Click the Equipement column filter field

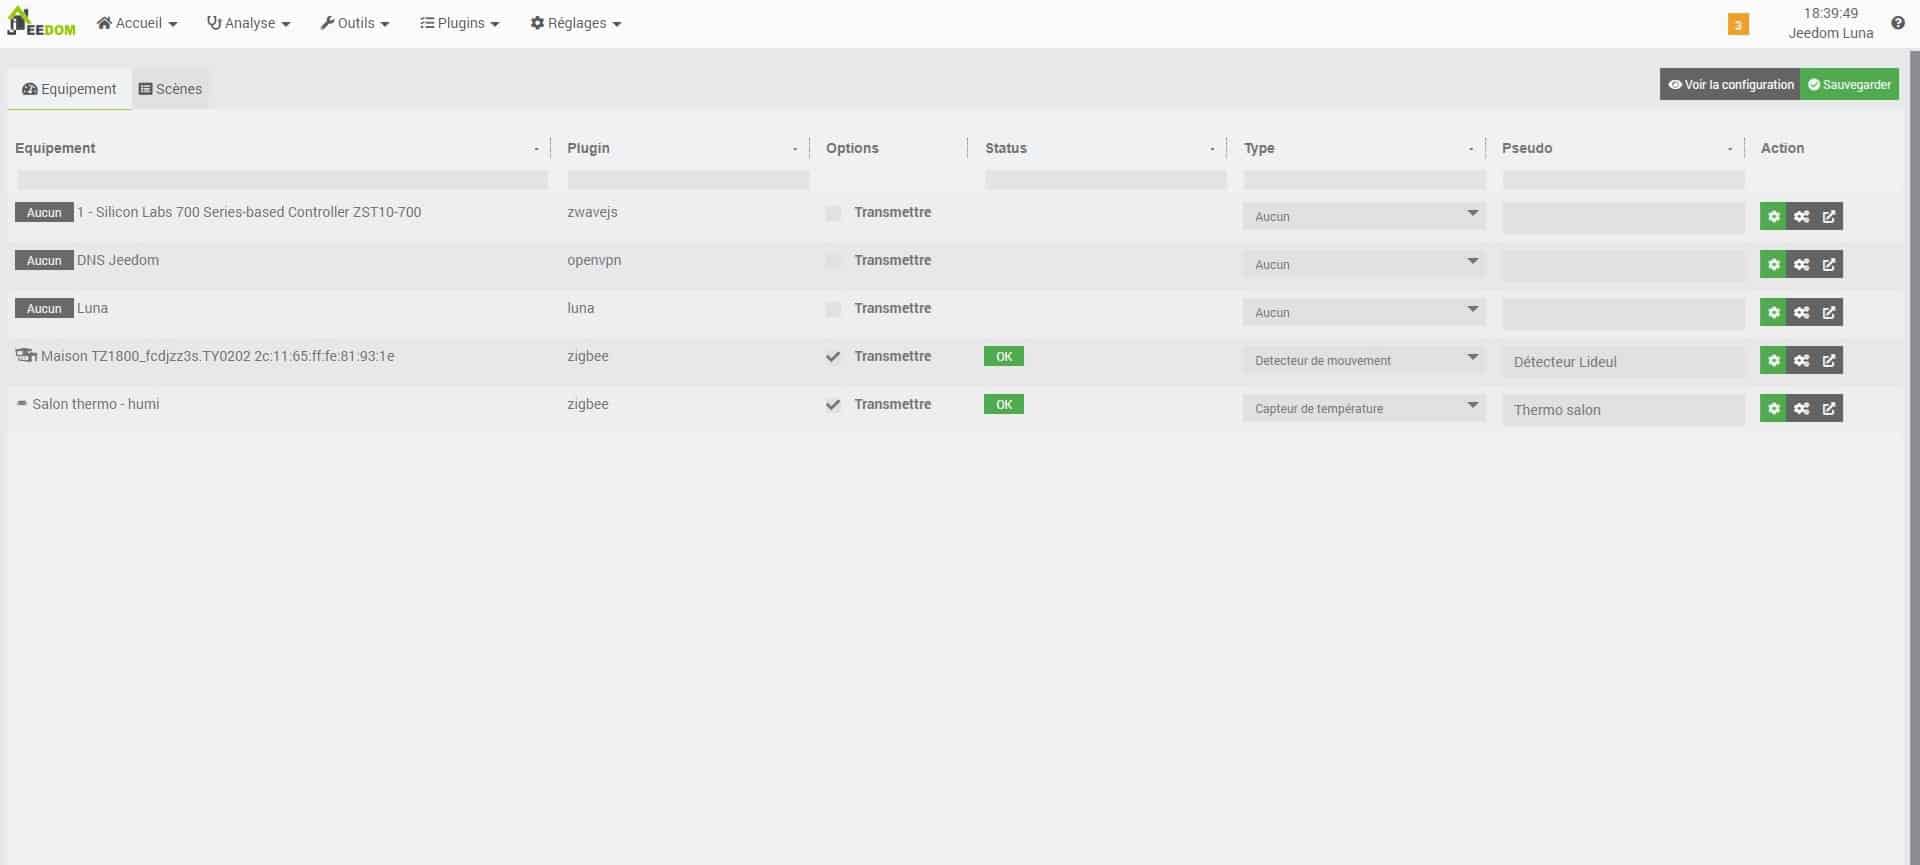pyautogui.click(x=282, y=180)
